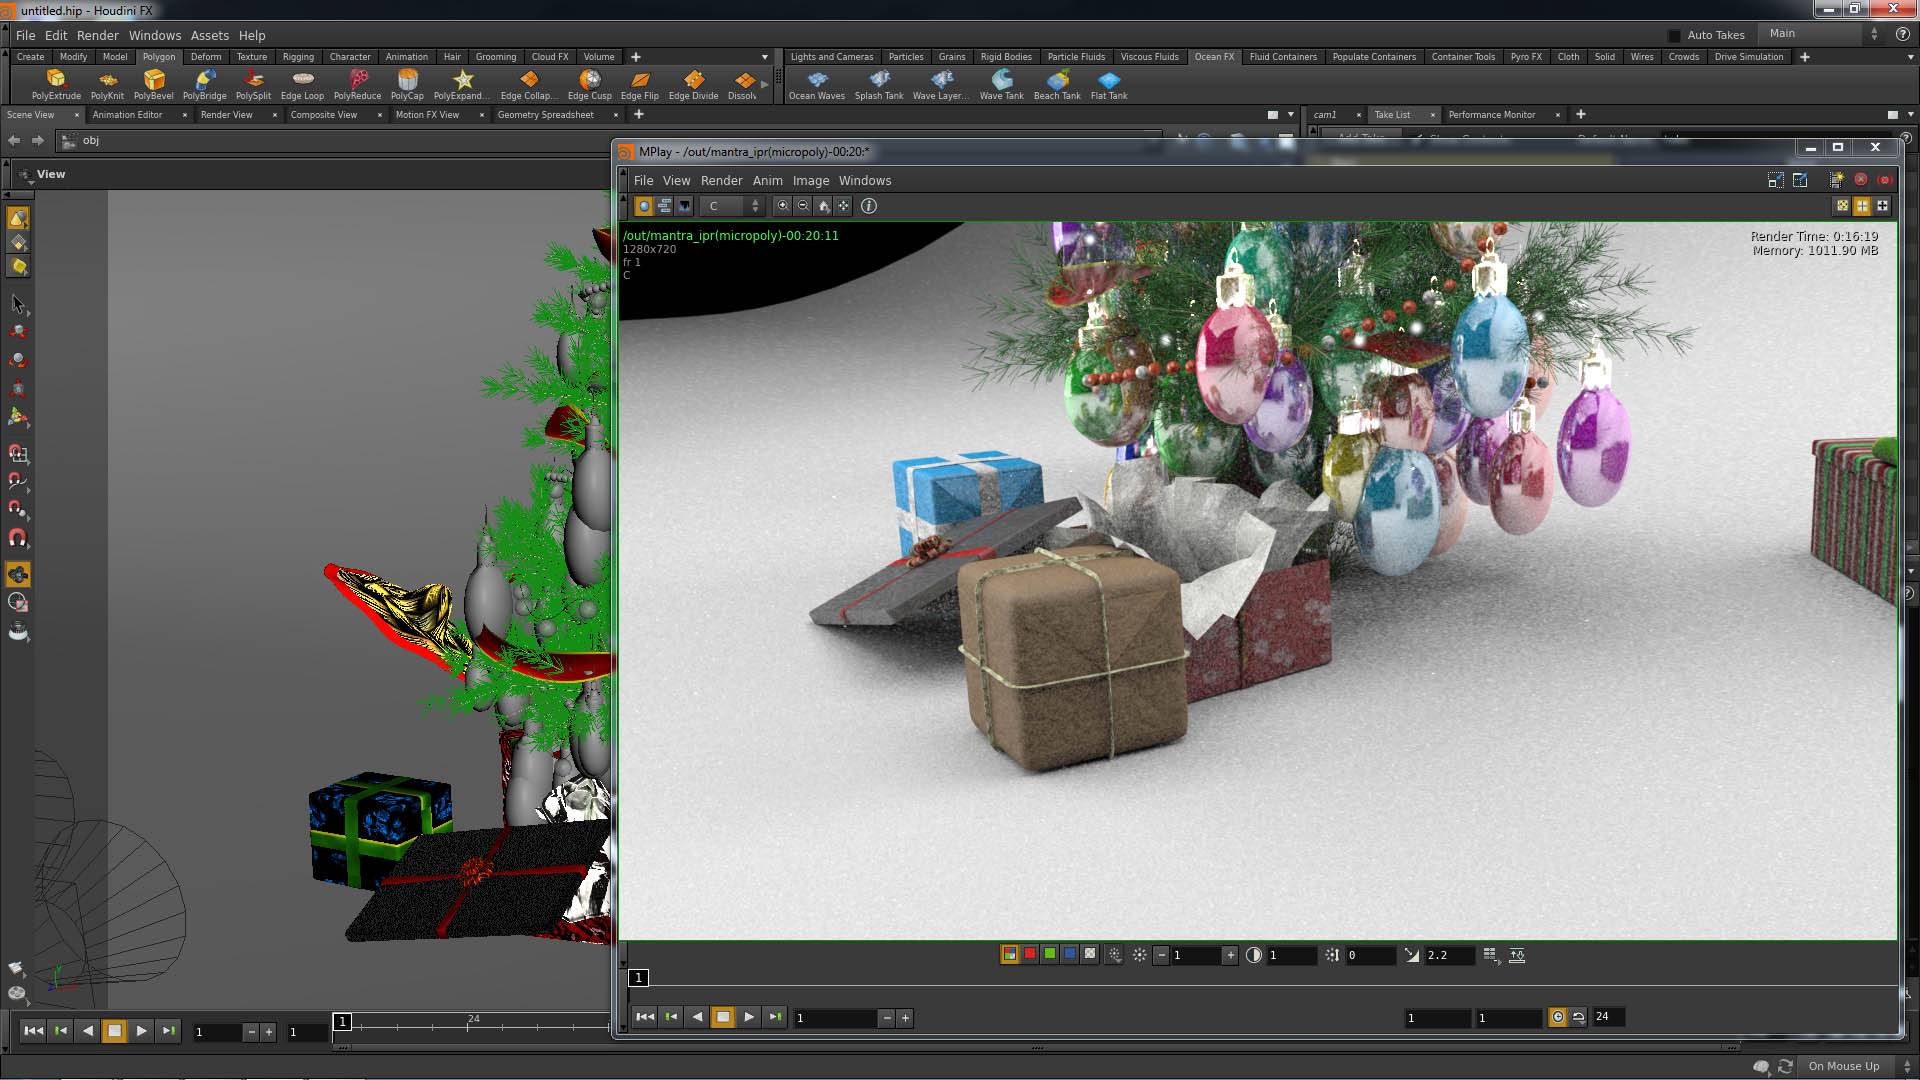The image size is (1920, 1080).
Task: Open the left pane tab options dropdown arrow
Action: (1291, 115)
